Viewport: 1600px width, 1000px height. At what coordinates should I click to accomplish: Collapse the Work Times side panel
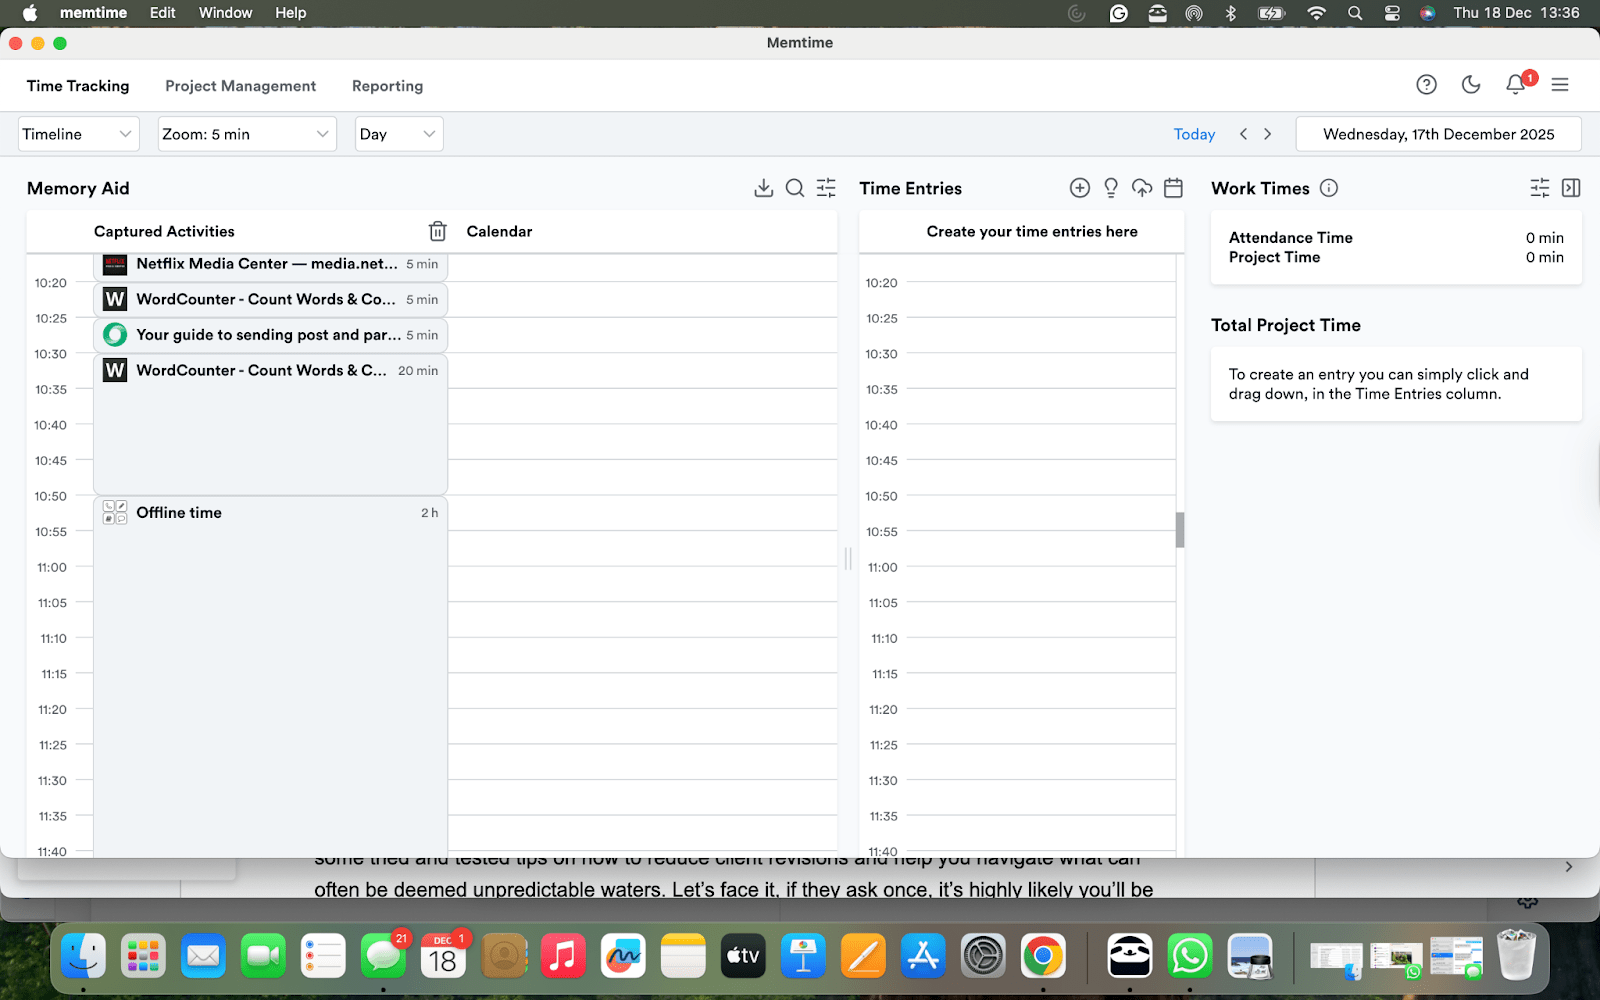click(1571, 188)
